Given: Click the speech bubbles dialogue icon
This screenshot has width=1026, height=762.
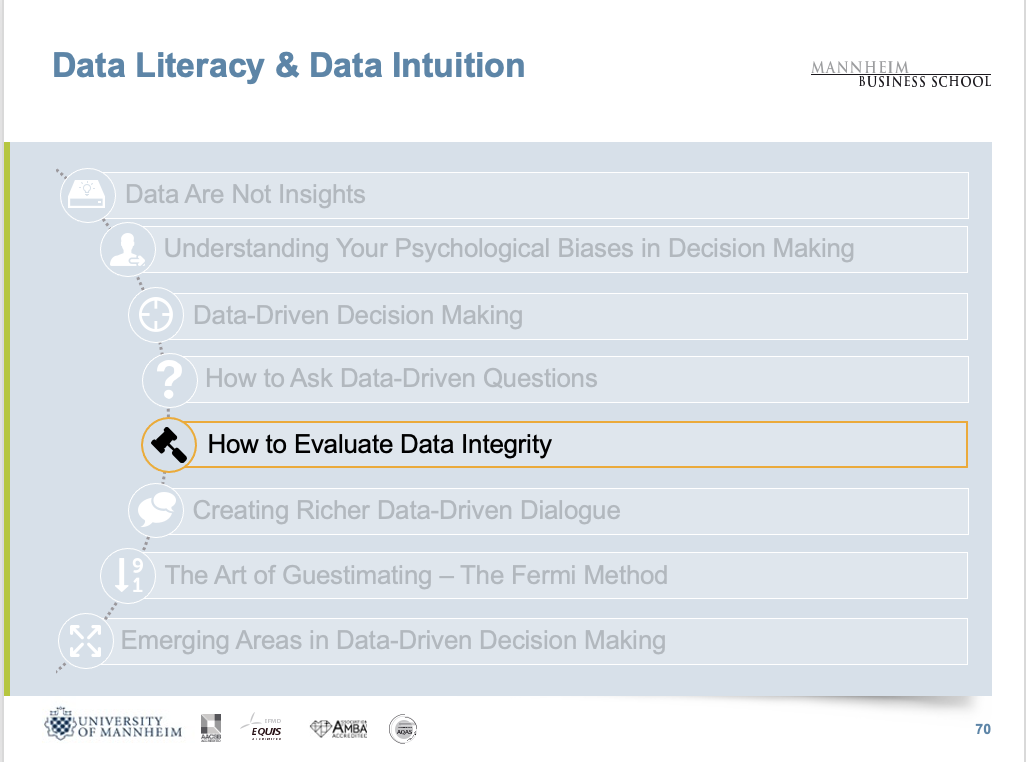Looking at the screenshot, I should [155, 510].
